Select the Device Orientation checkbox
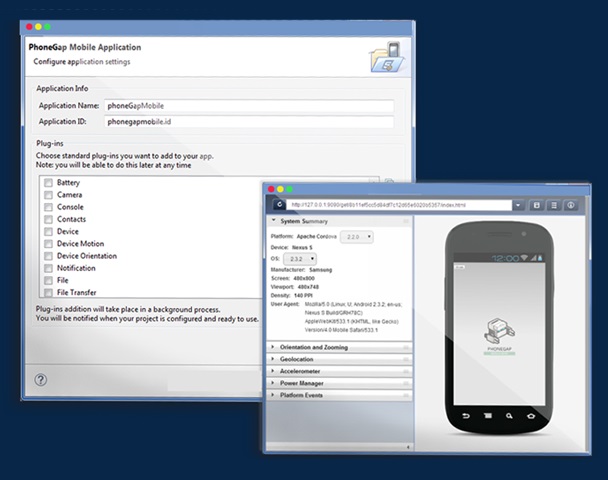Viewport: 608px width, 480px height. [48, 256]
